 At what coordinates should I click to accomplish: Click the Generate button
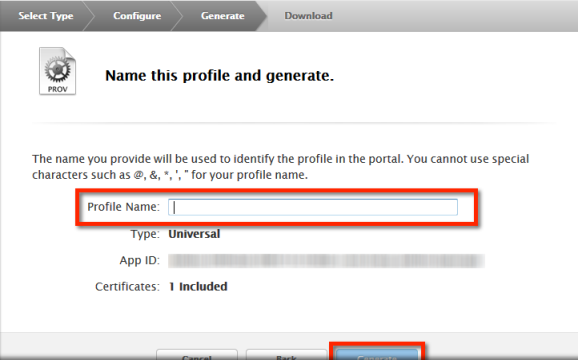point(377,355)
